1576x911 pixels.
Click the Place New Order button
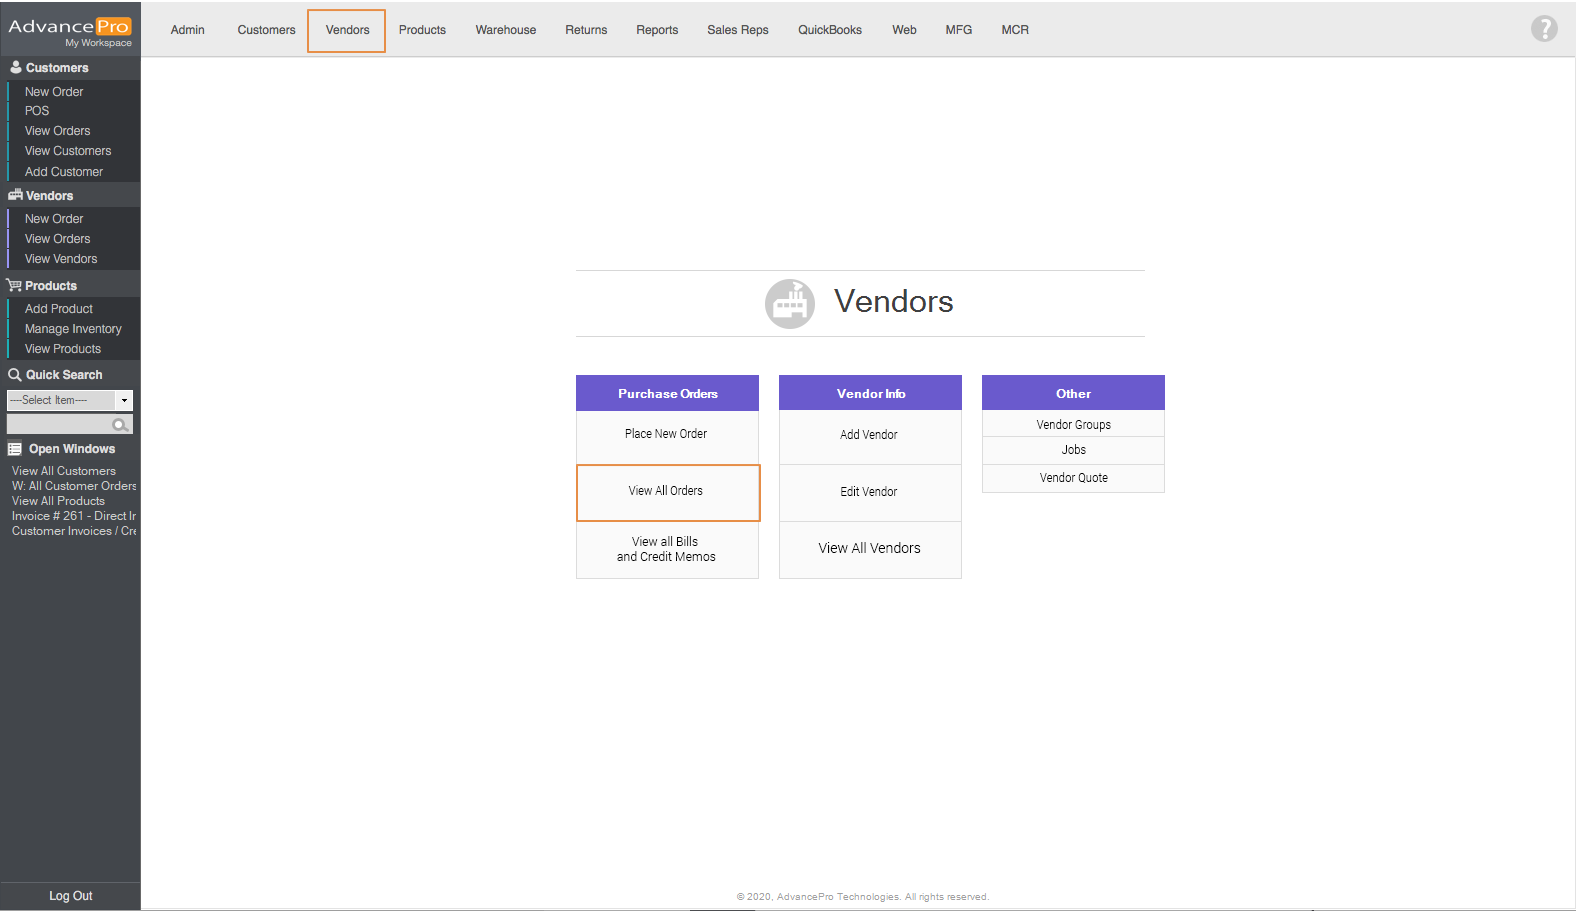tap(666, 434)
